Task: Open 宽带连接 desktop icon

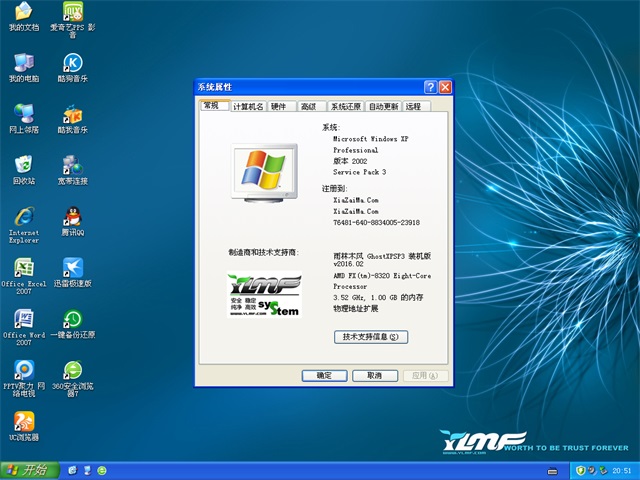Action: [x=72, y=165]
